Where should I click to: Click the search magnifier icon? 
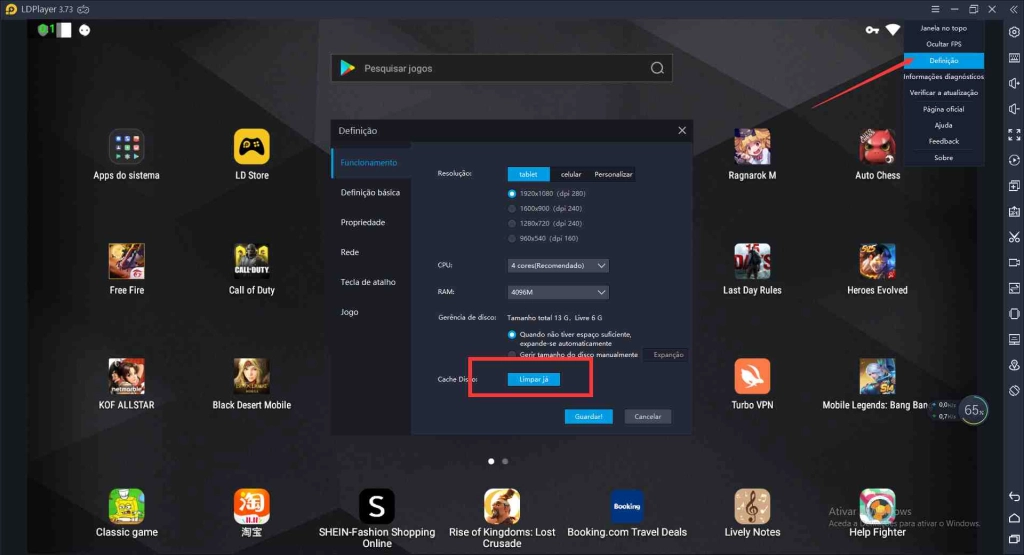[657, 68]
